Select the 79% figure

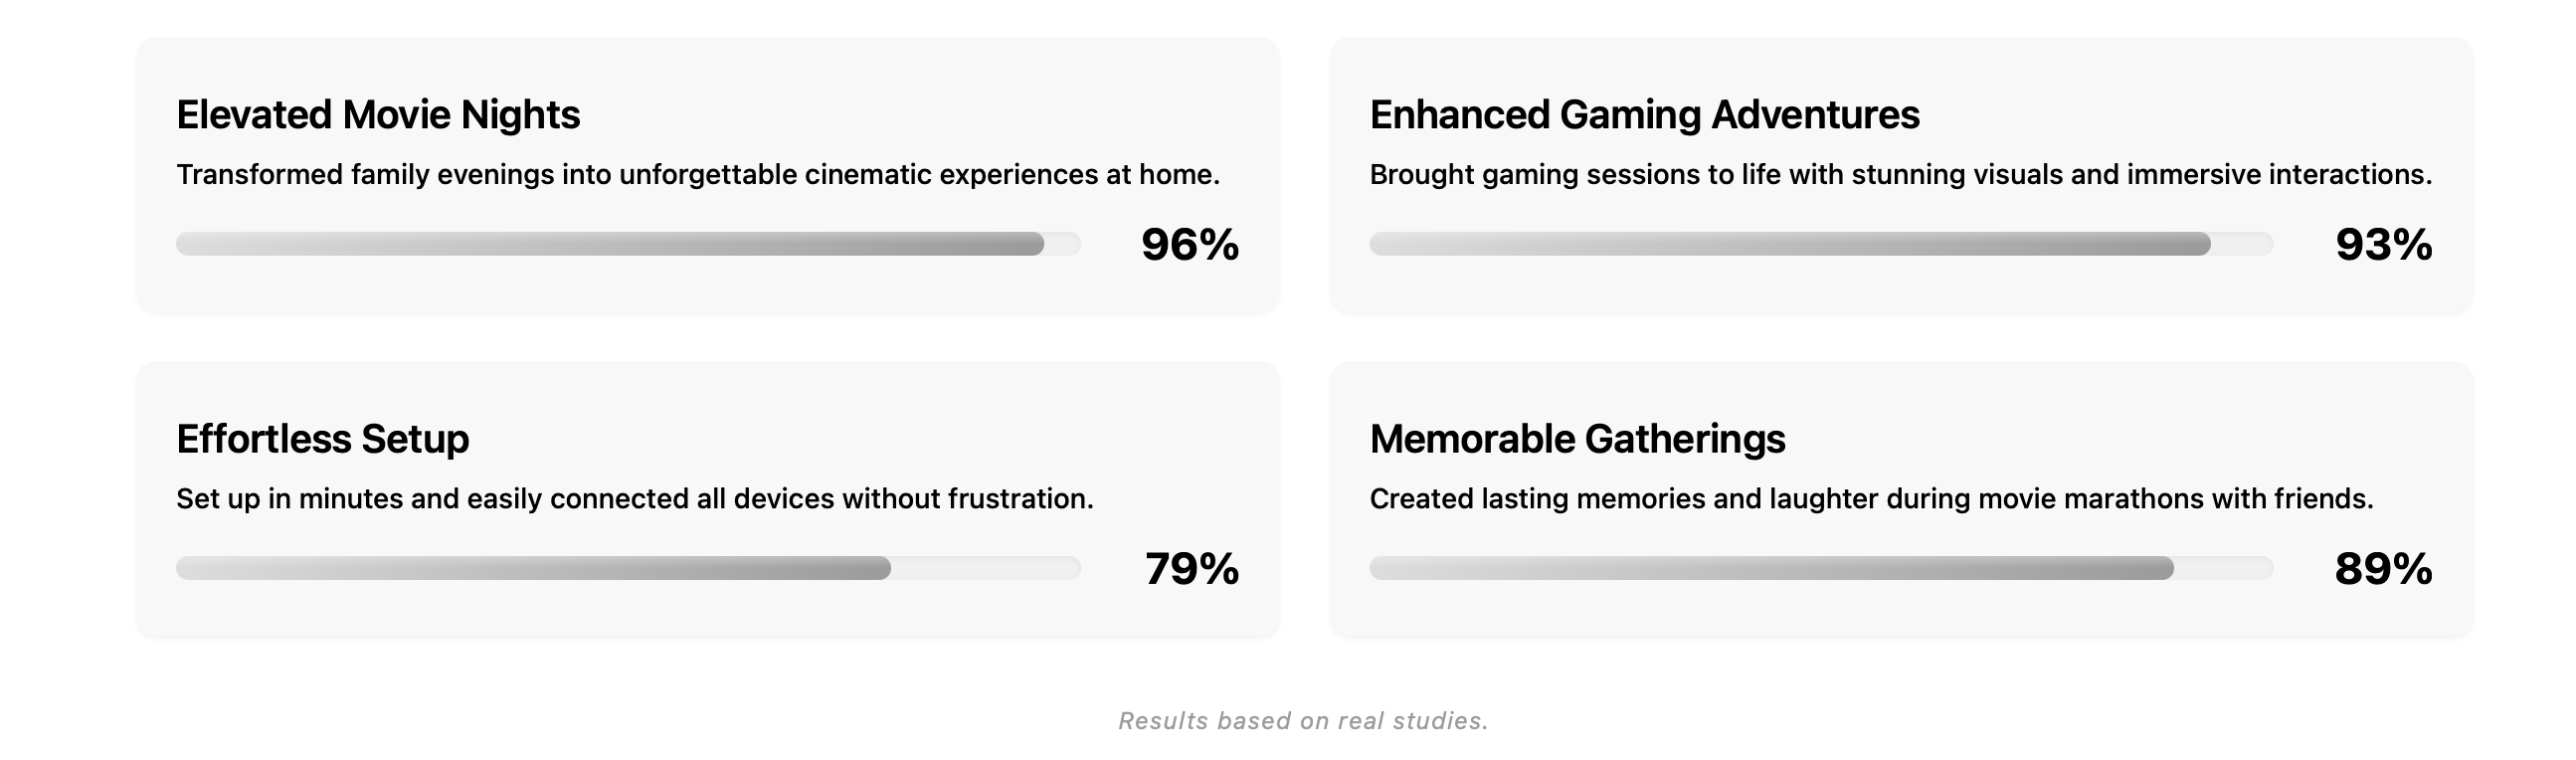(1191, 569)
